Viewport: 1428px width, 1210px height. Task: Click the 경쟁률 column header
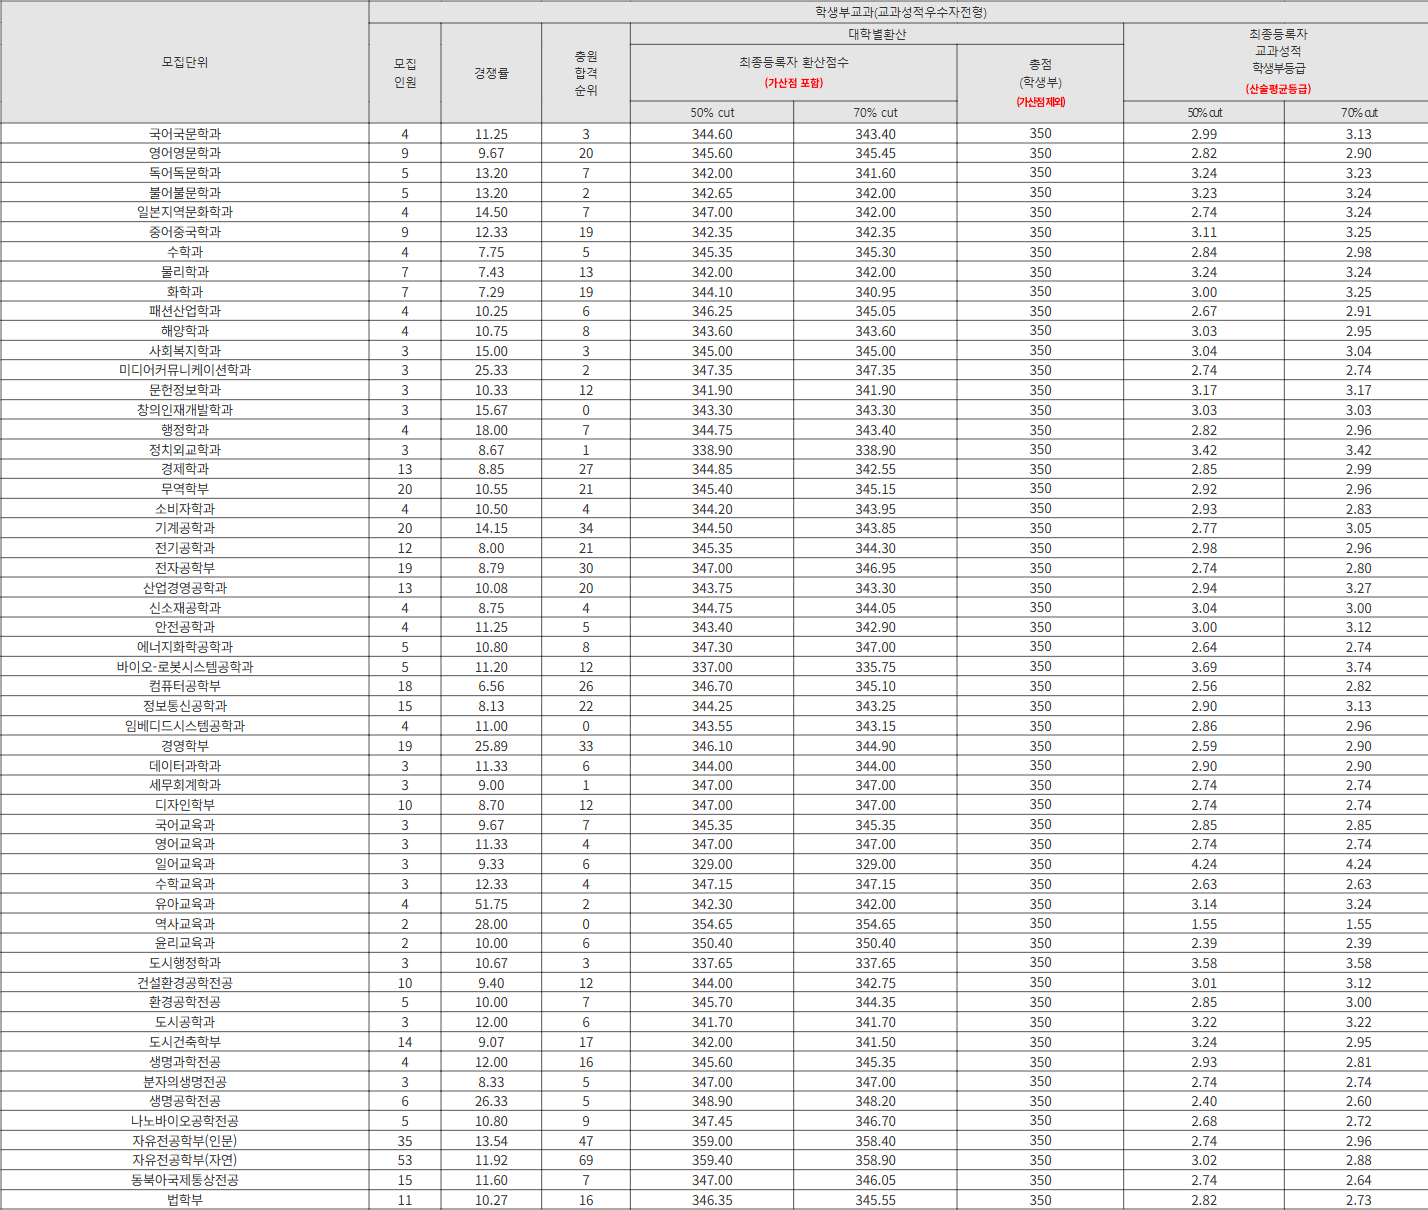491,73
